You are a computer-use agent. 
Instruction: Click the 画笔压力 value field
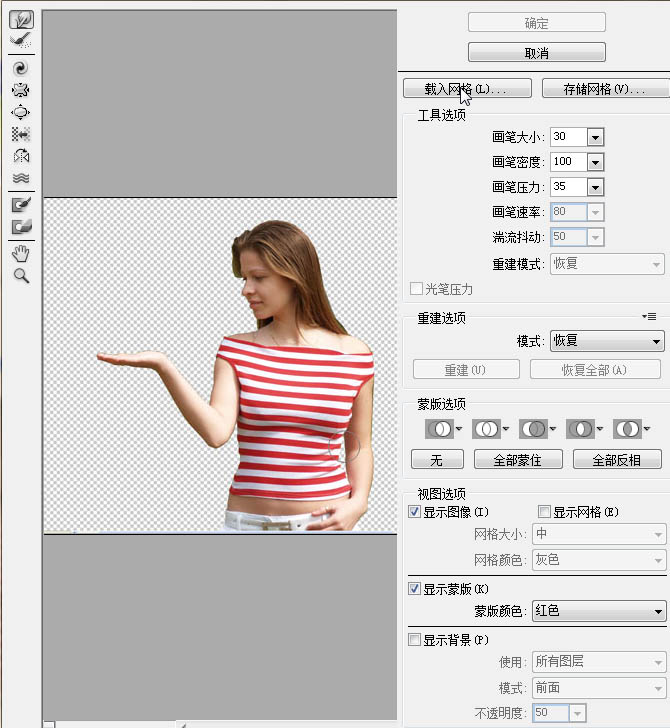click(569, 187)
